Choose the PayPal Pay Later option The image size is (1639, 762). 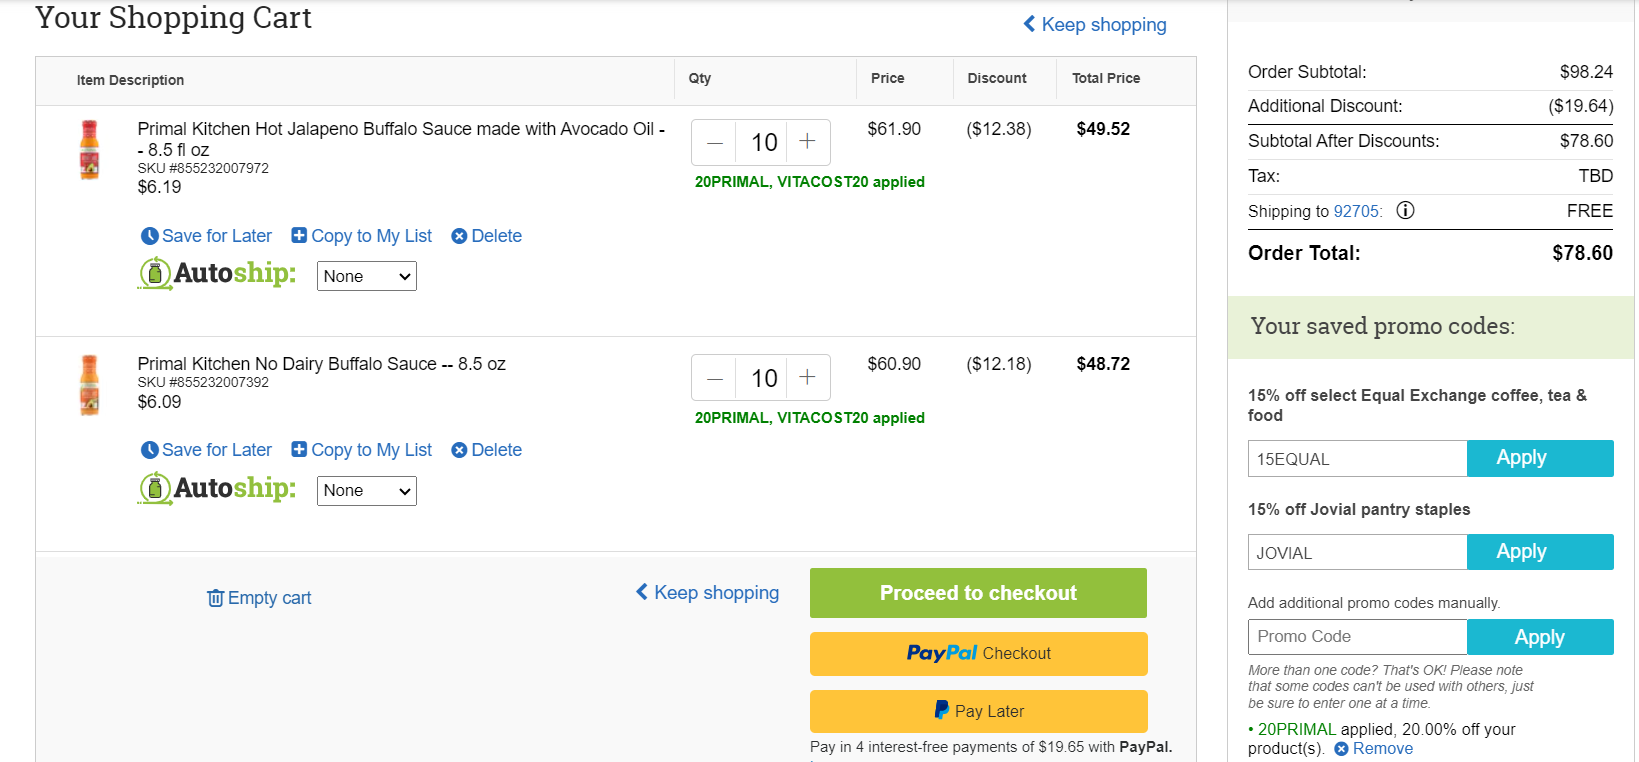click(x=978, y=711)
